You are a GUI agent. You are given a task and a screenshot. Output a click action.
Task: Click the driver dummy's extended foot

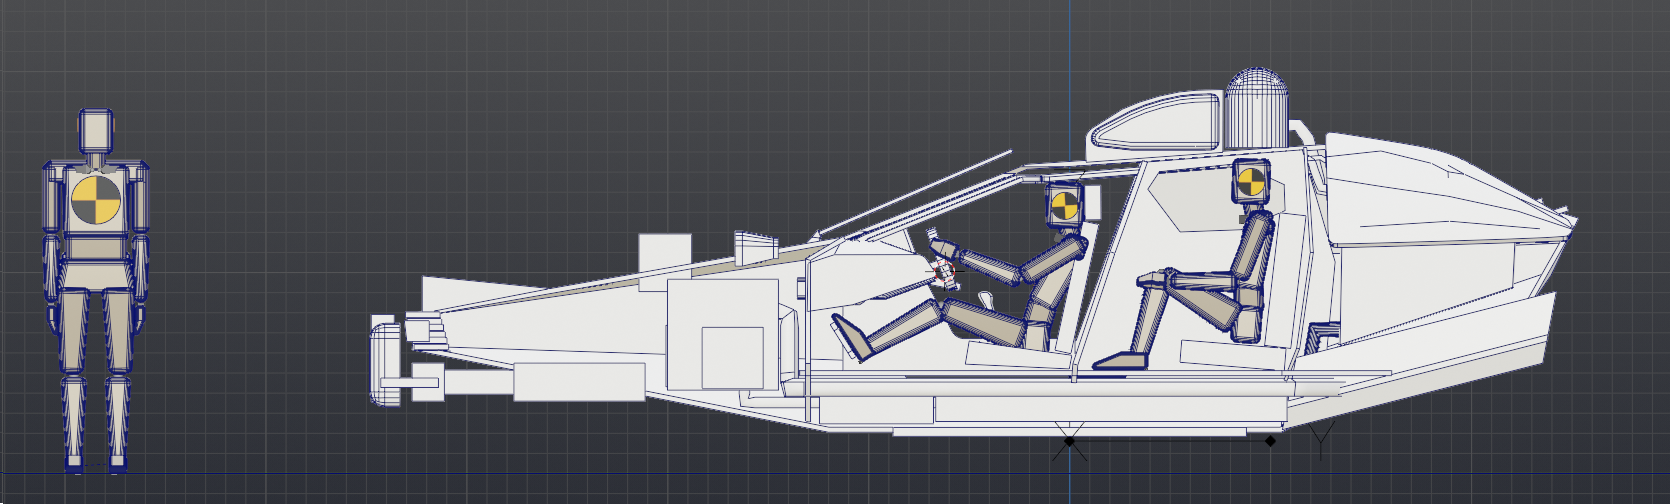pyautogui.click(x=851, y=336)
